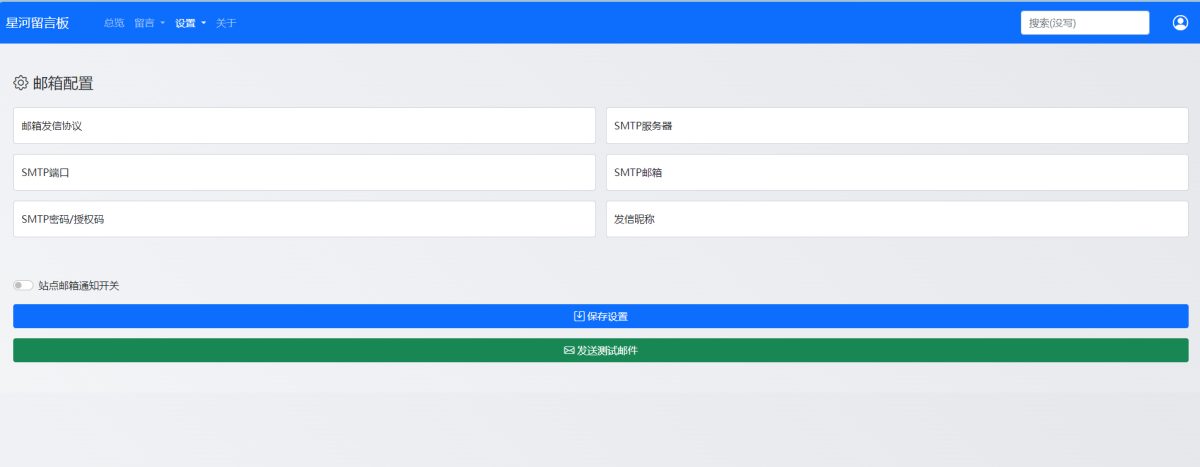The image size is (1200, 467).
Task: Toggle the 站点邮箱通知开关 switch
Action: [x=23, y=286]
